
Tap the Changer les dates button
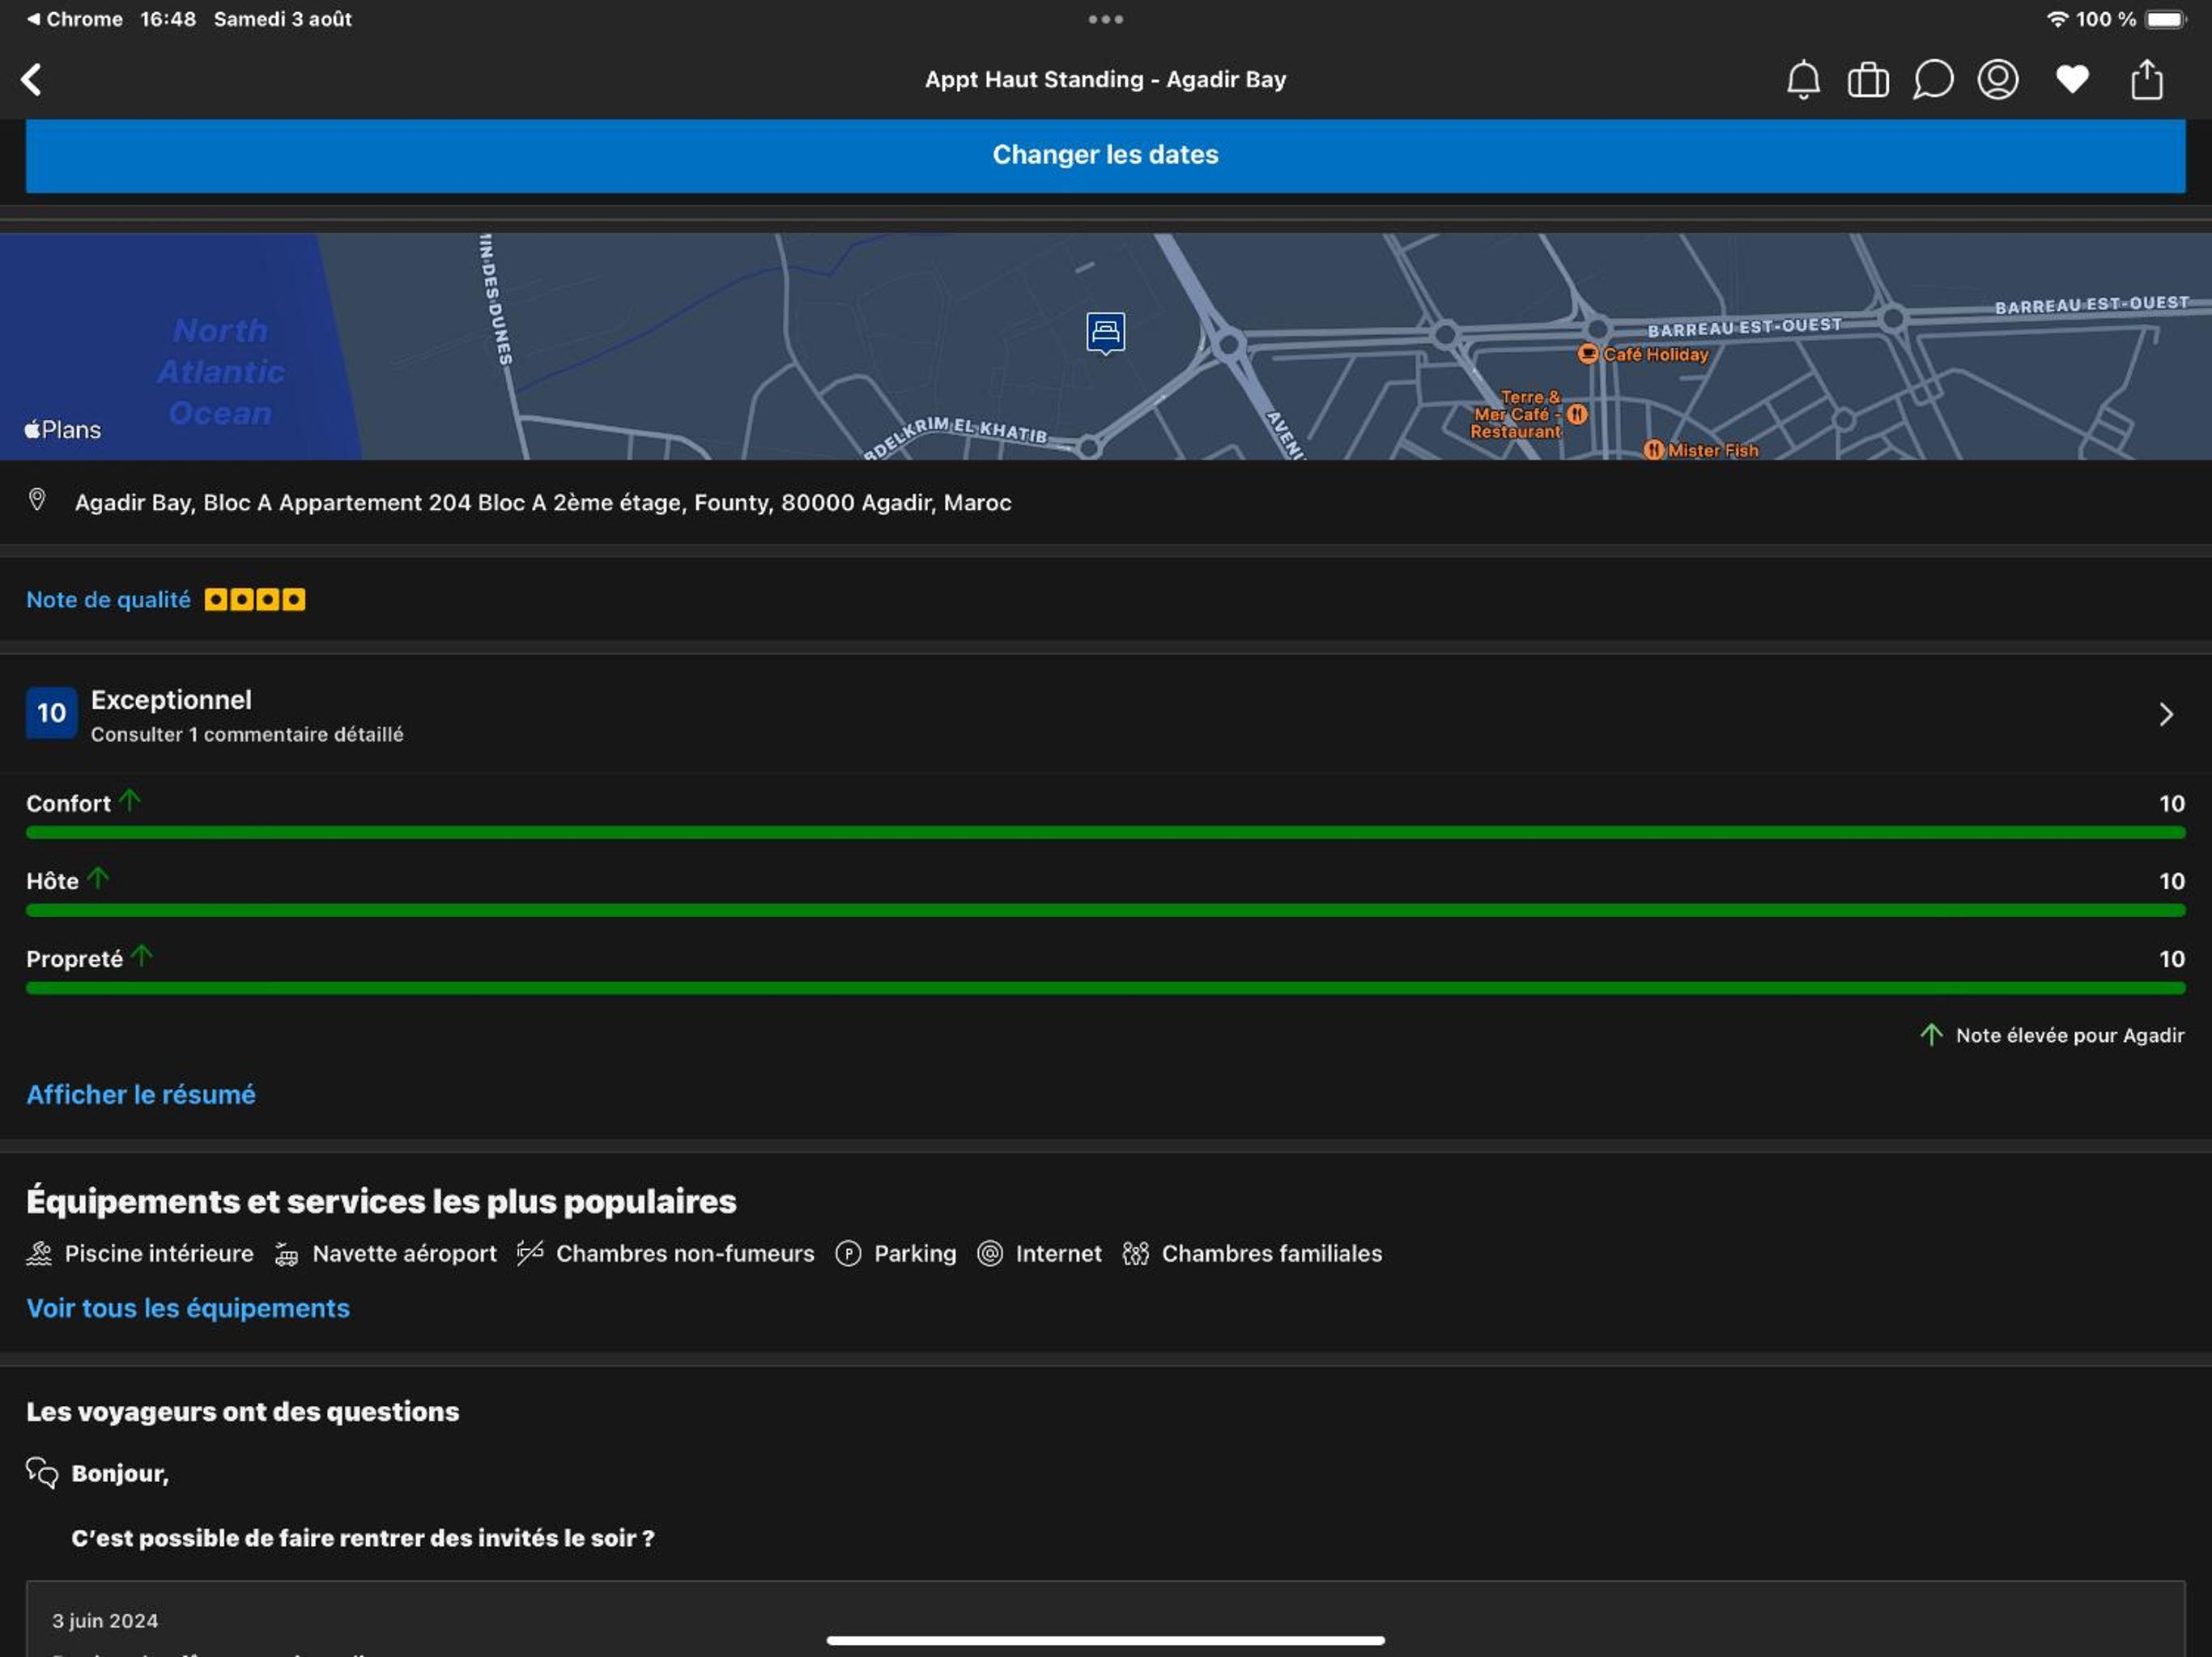pyautogui.click(x=1105, y=155)
